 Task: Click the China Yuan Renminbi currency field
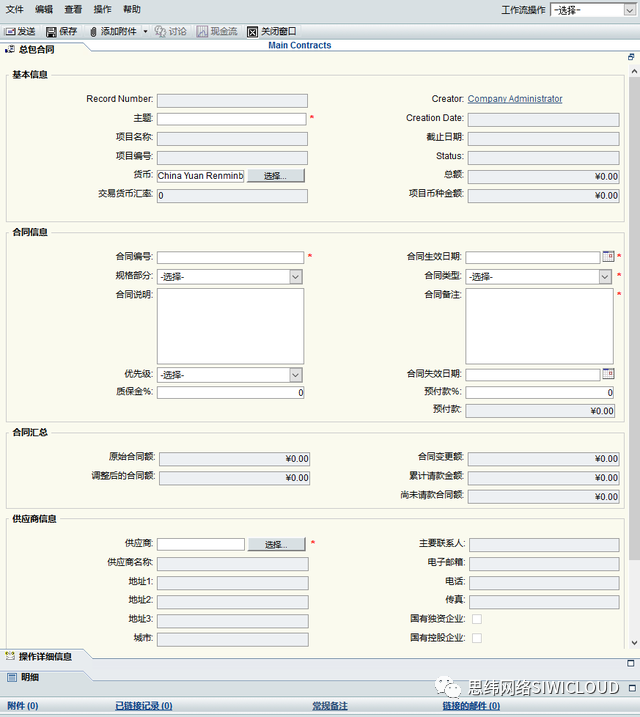pyautogui.click(x=201, y=176)
